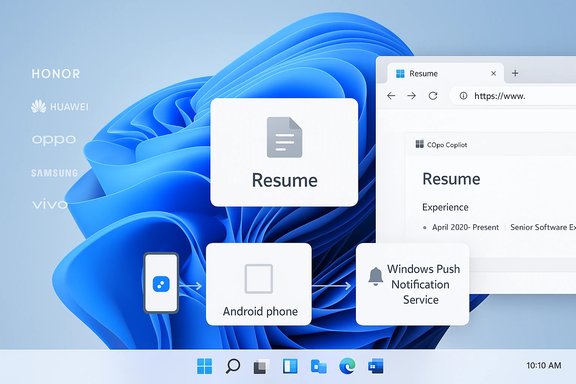Click the Copilot logo in page header
576x384 pixels.
coord(420,144)
